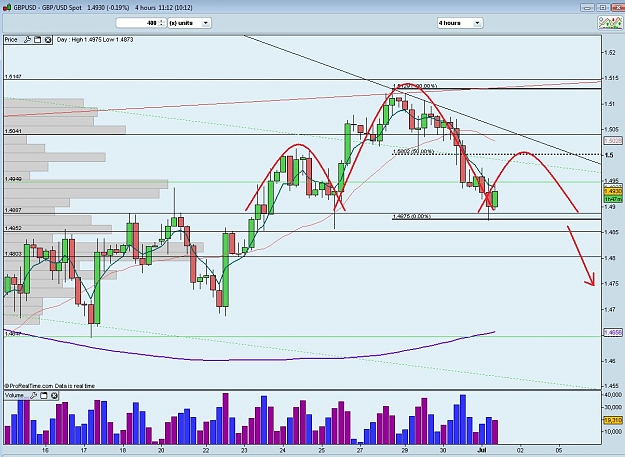This screenshot has width=625, height=457.
Task: Increase units with the stepper up arrow
Action: coord(162,21)
